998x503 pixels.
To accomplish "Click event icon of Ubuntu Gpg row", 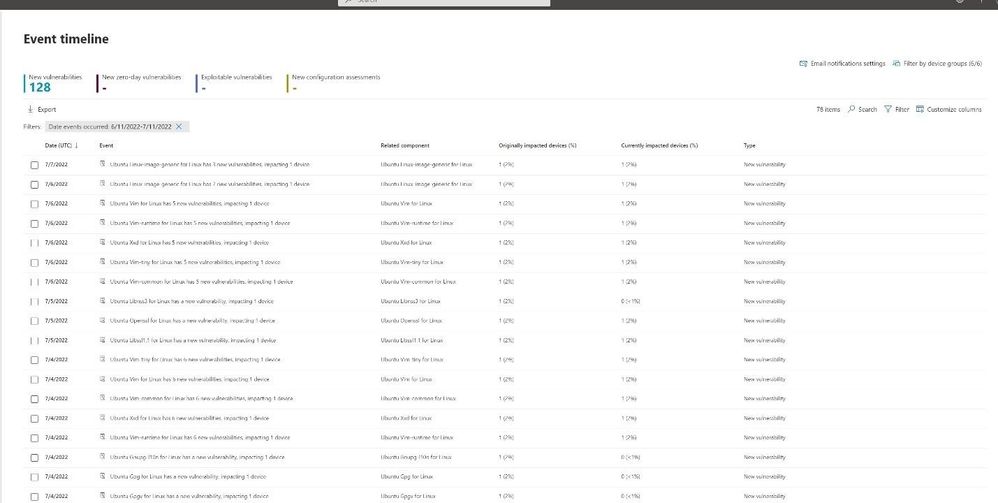I will click(102, 476).
